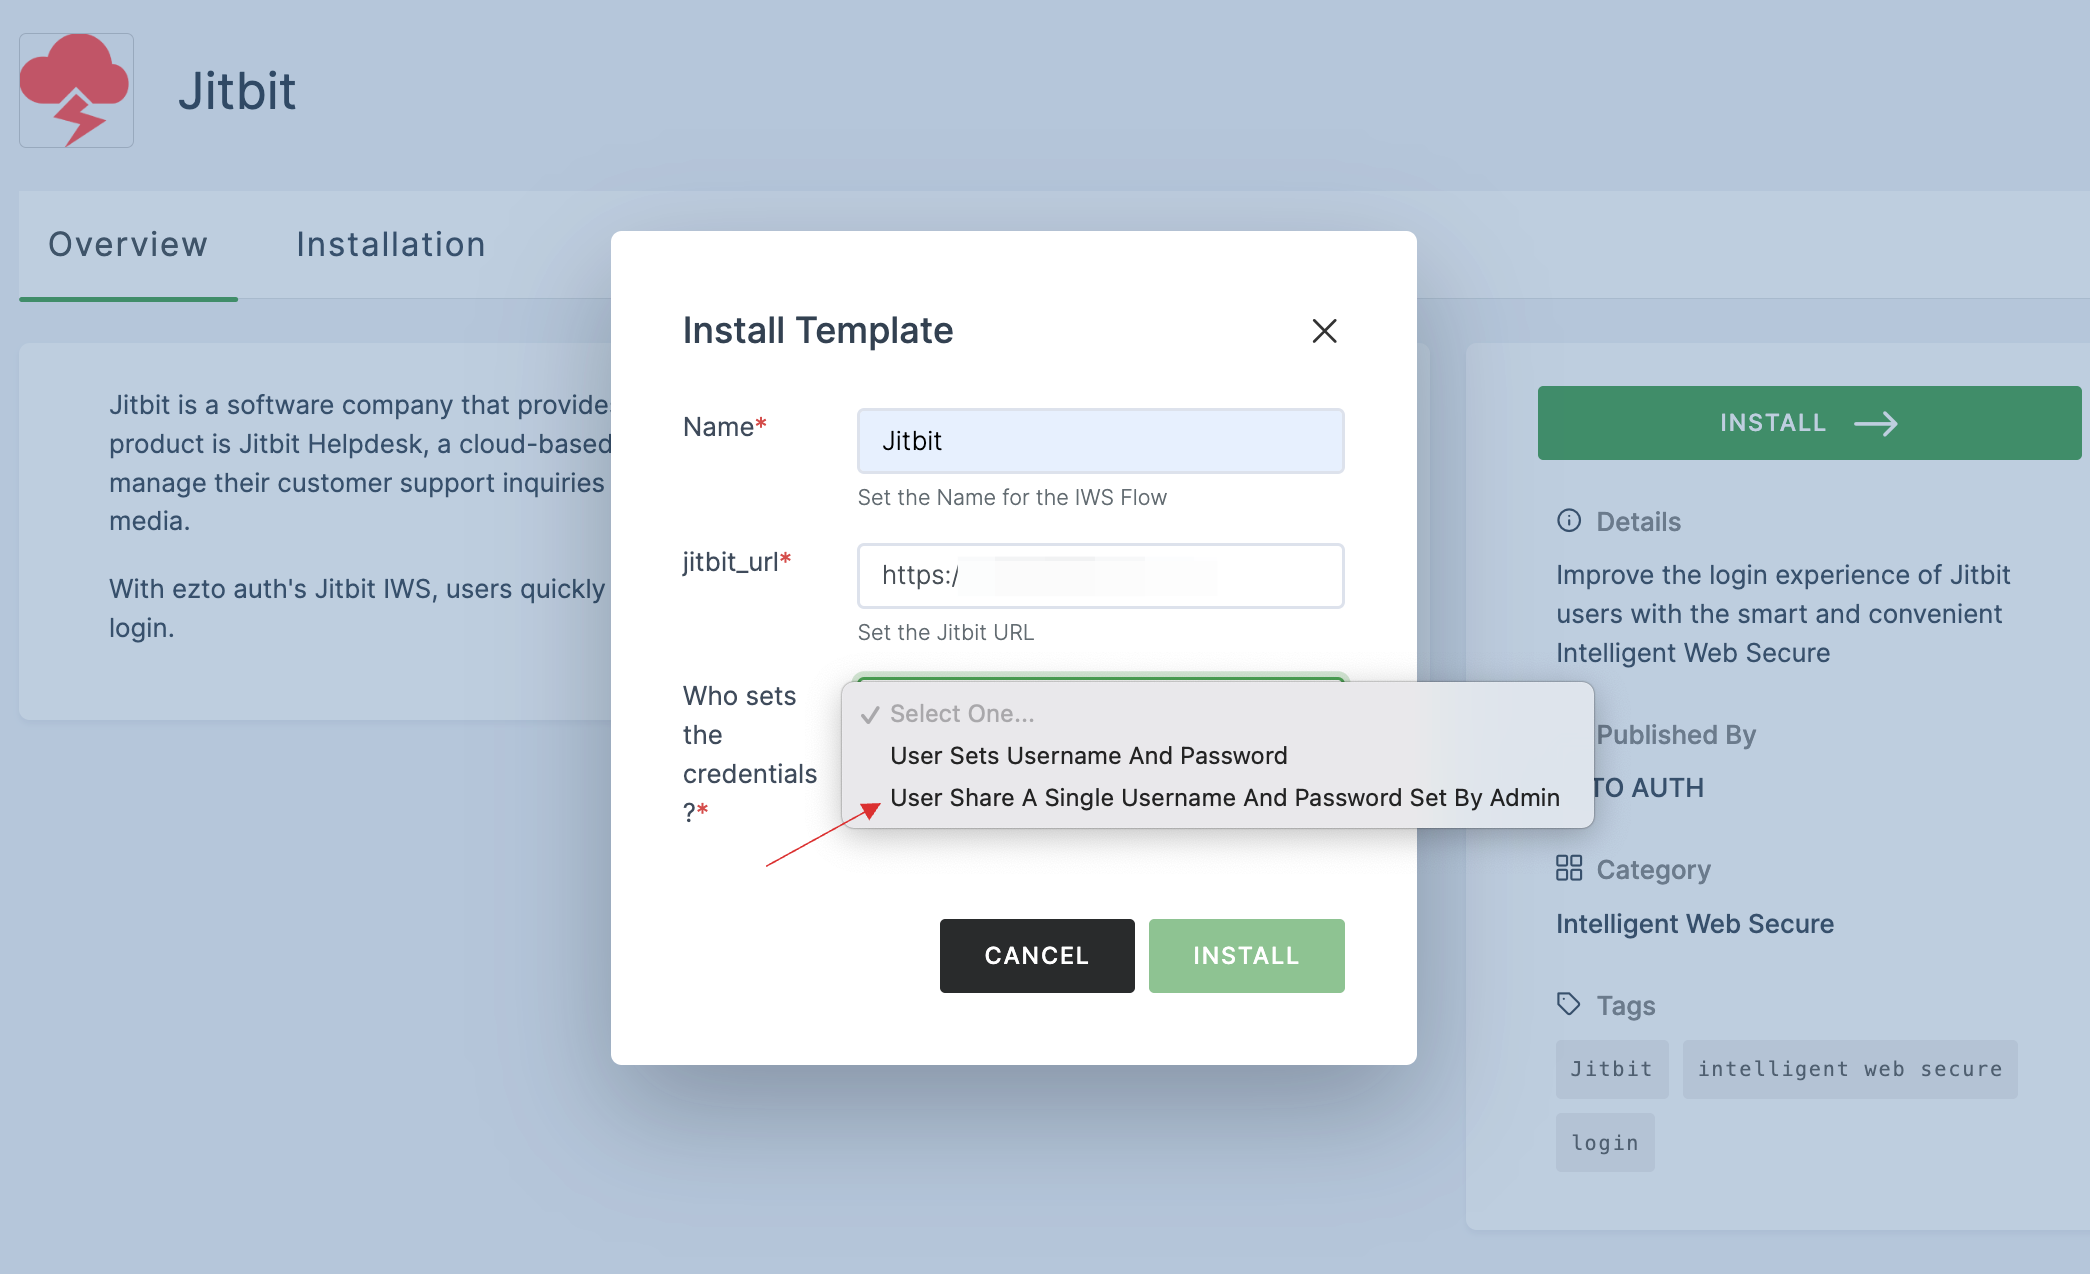The height and width of the screenshot is (1274, 2090).
Task: Click the CANCEL button
Action: point(1036,954)
